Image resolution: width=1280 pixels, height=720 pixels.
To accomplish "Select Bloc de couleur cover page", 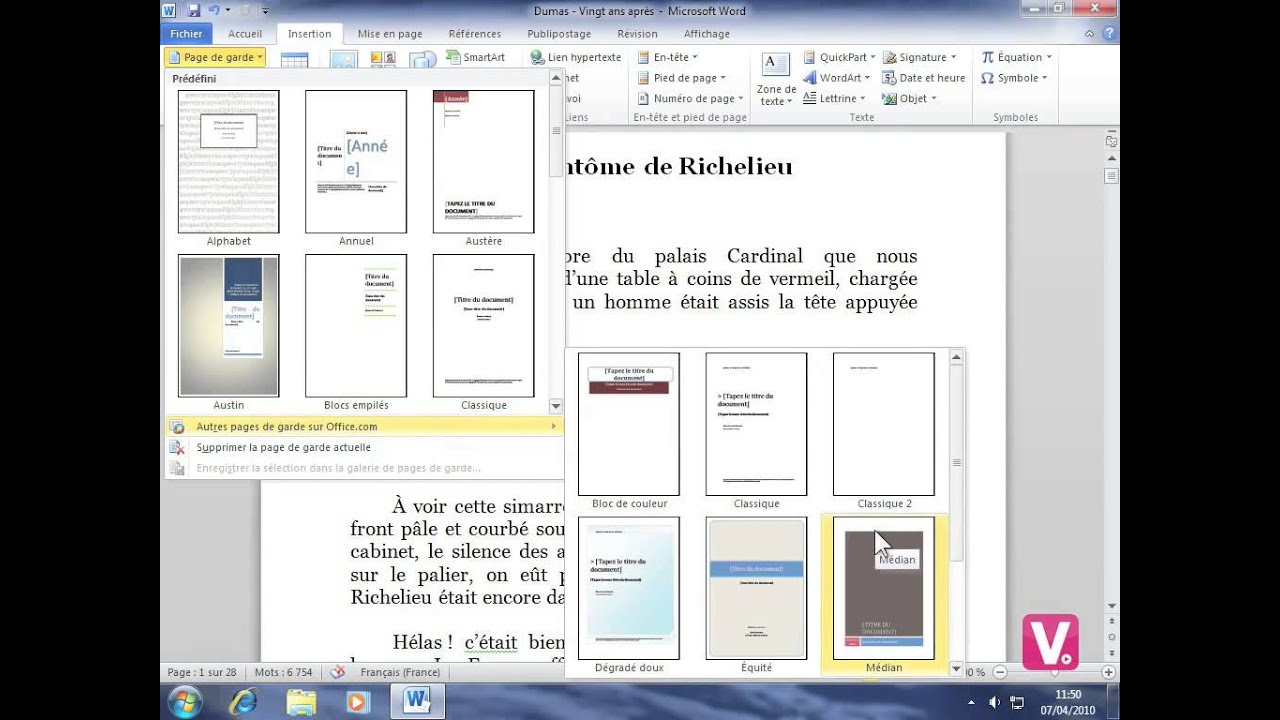I will 629,424.
